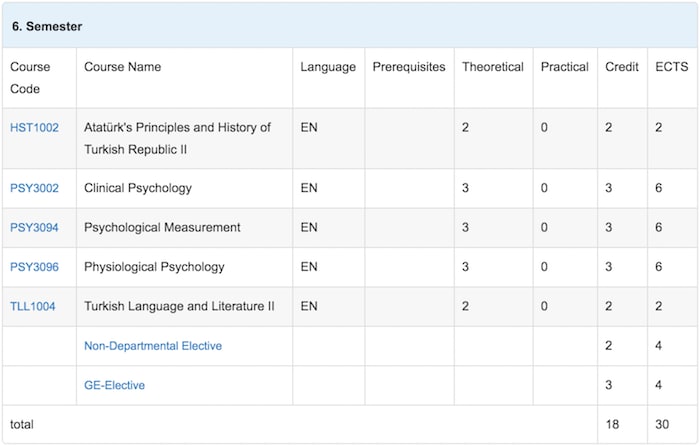Click the Clinical Psychology course name

click(x=138, y=188)
